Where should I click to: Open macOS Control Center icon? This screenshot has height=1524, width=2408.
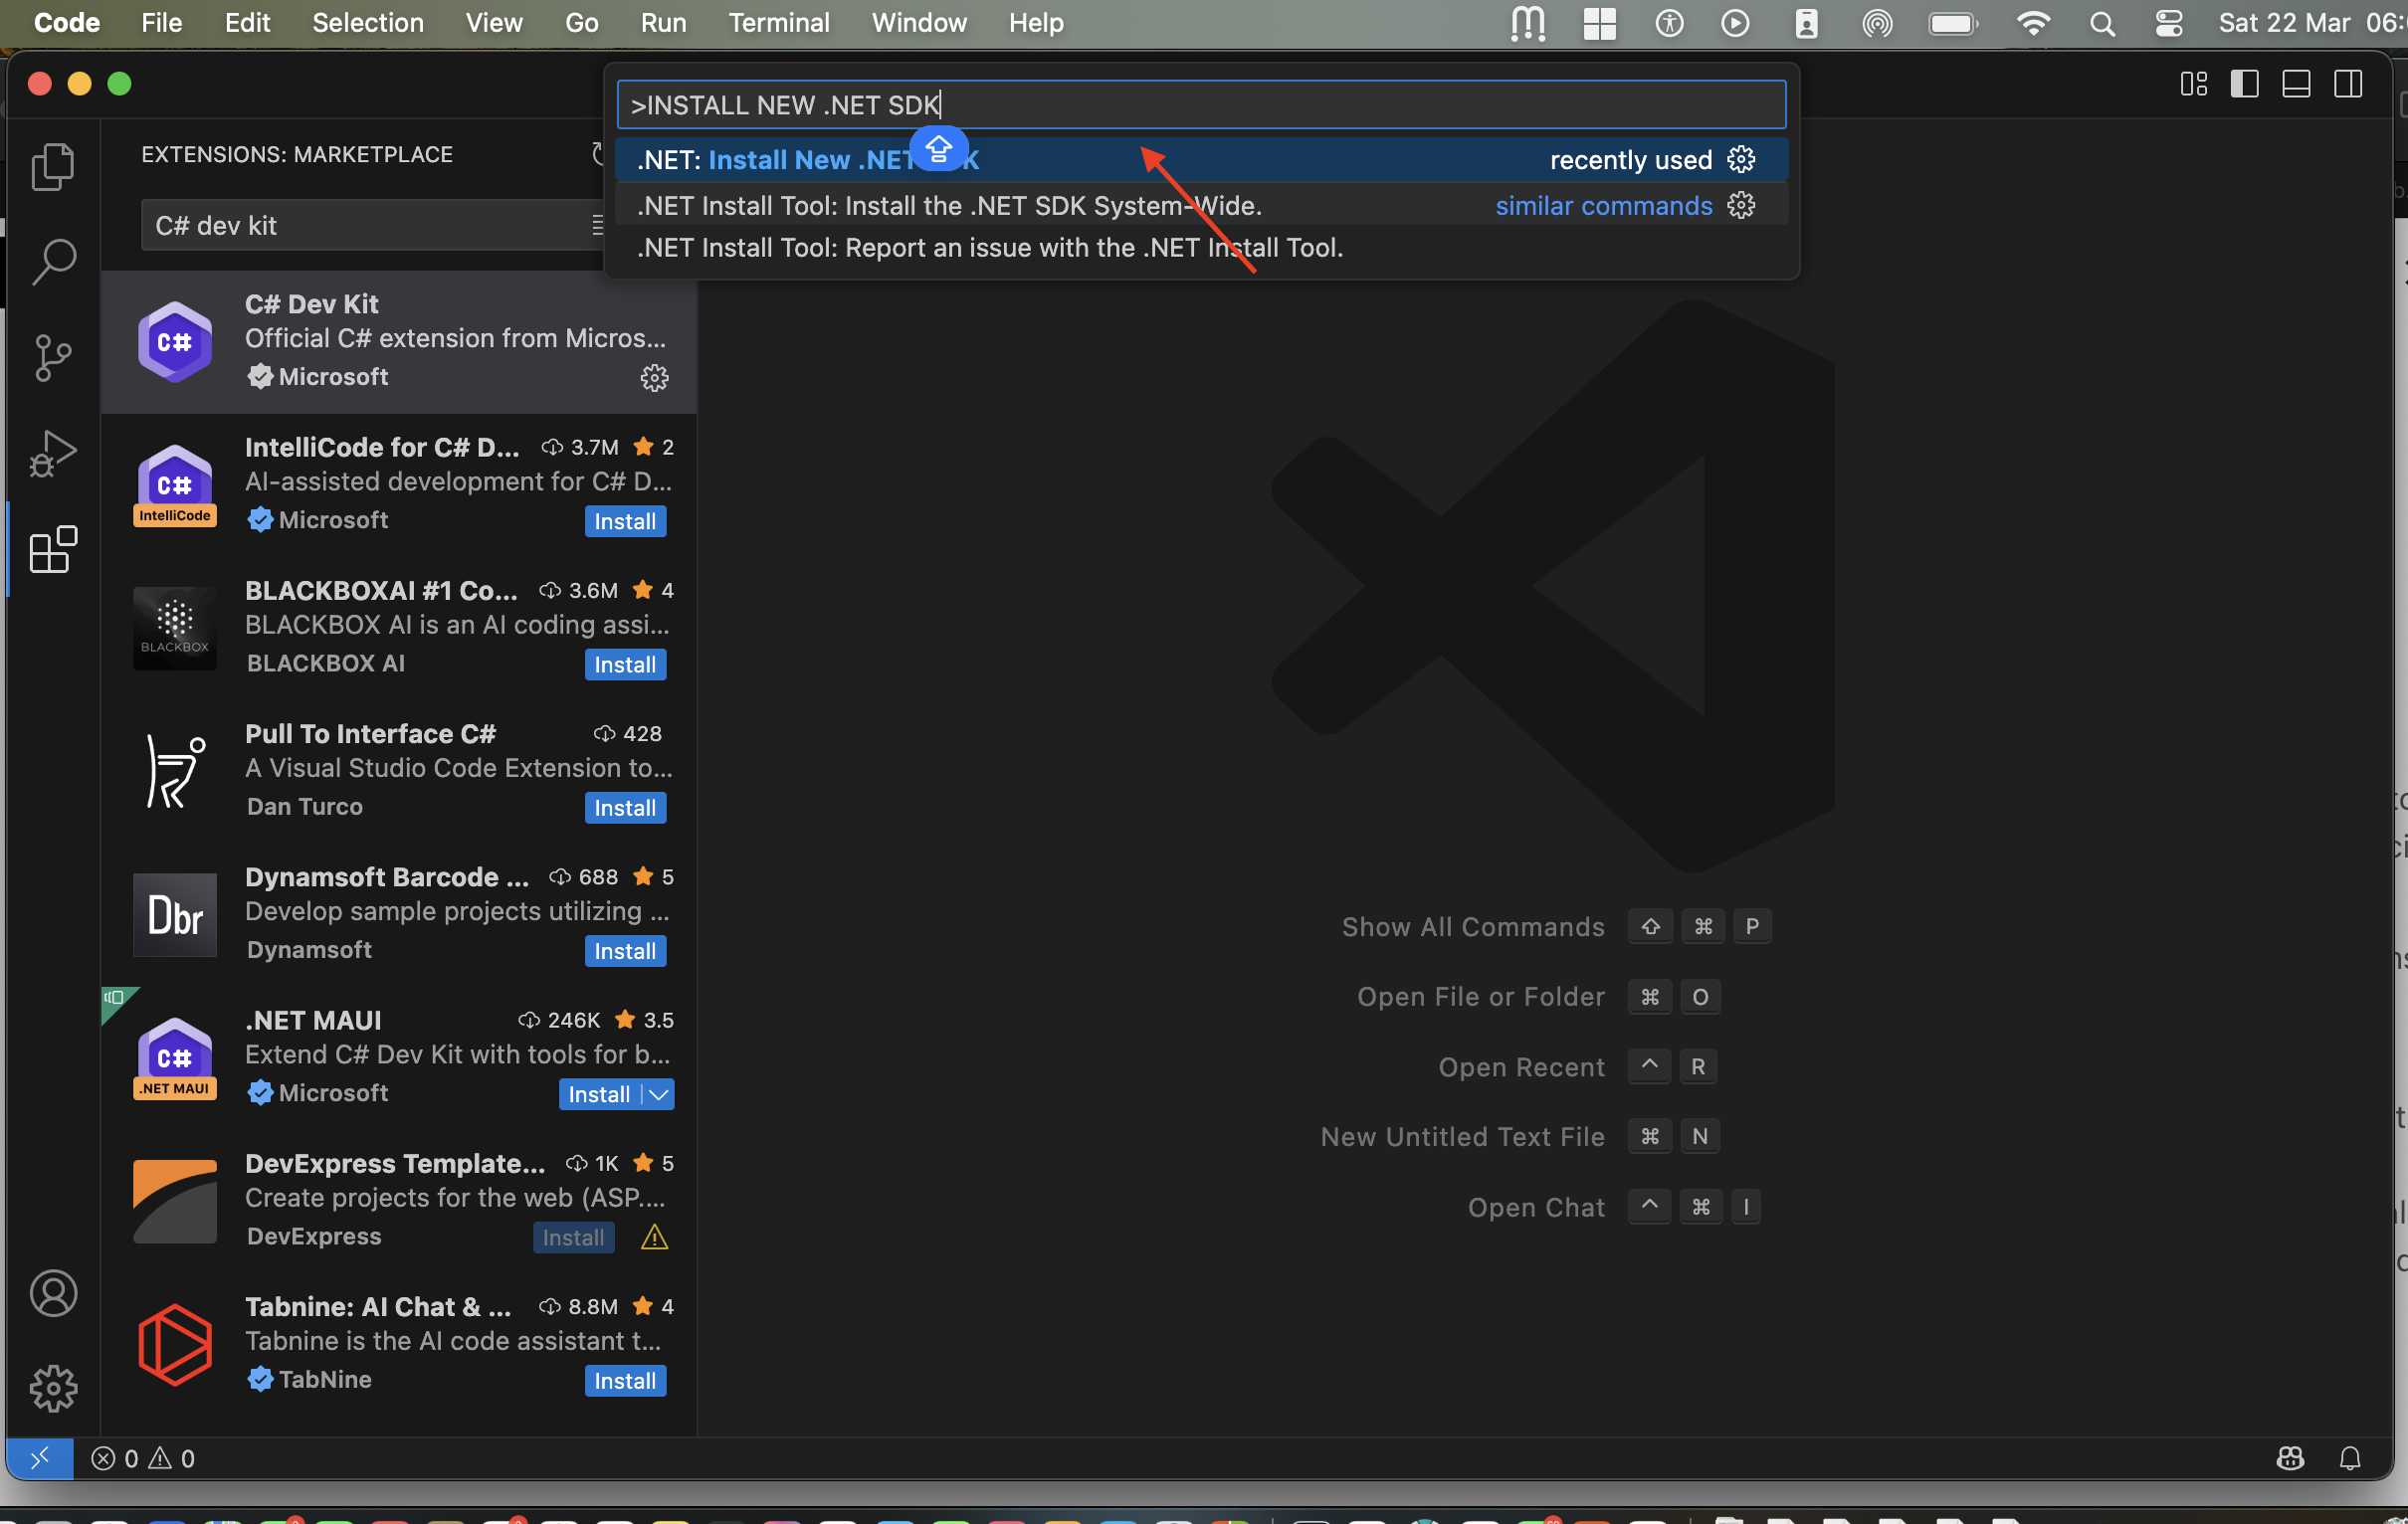pyautogui.click(x=2169, y=23)
